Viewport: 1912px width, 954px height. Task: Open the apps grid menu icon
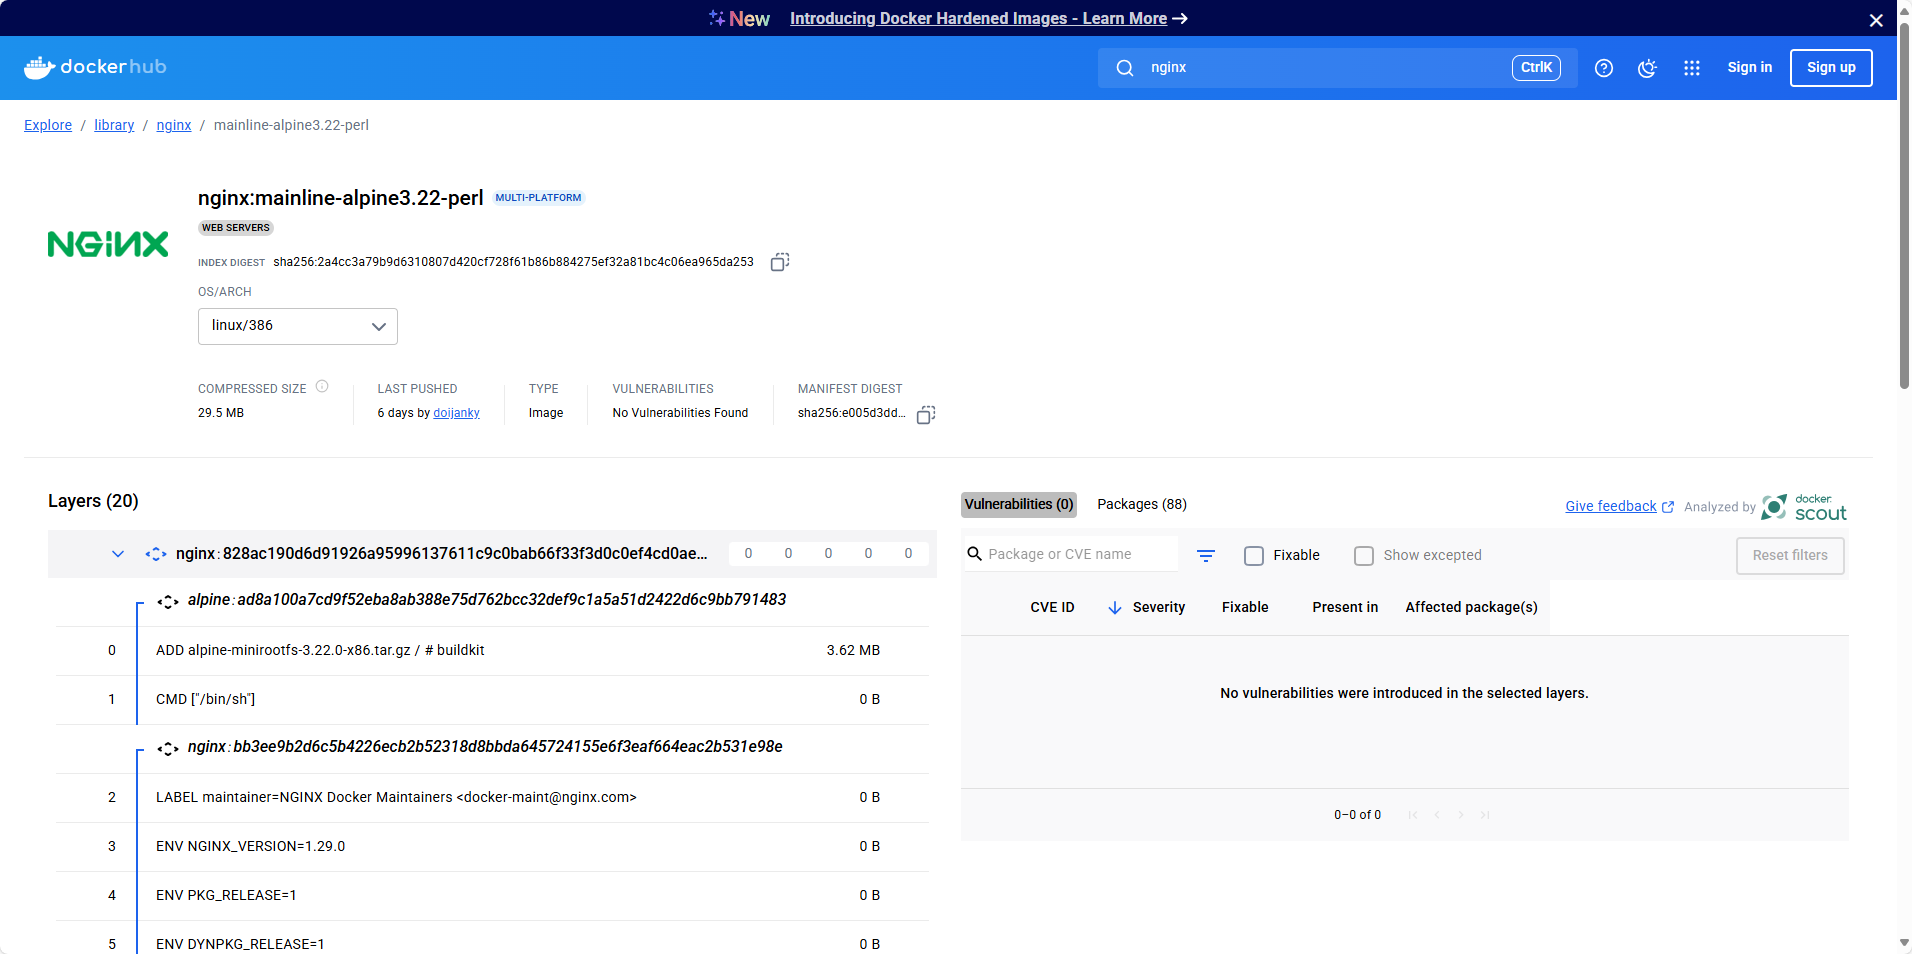click(x=1692, y=68)
